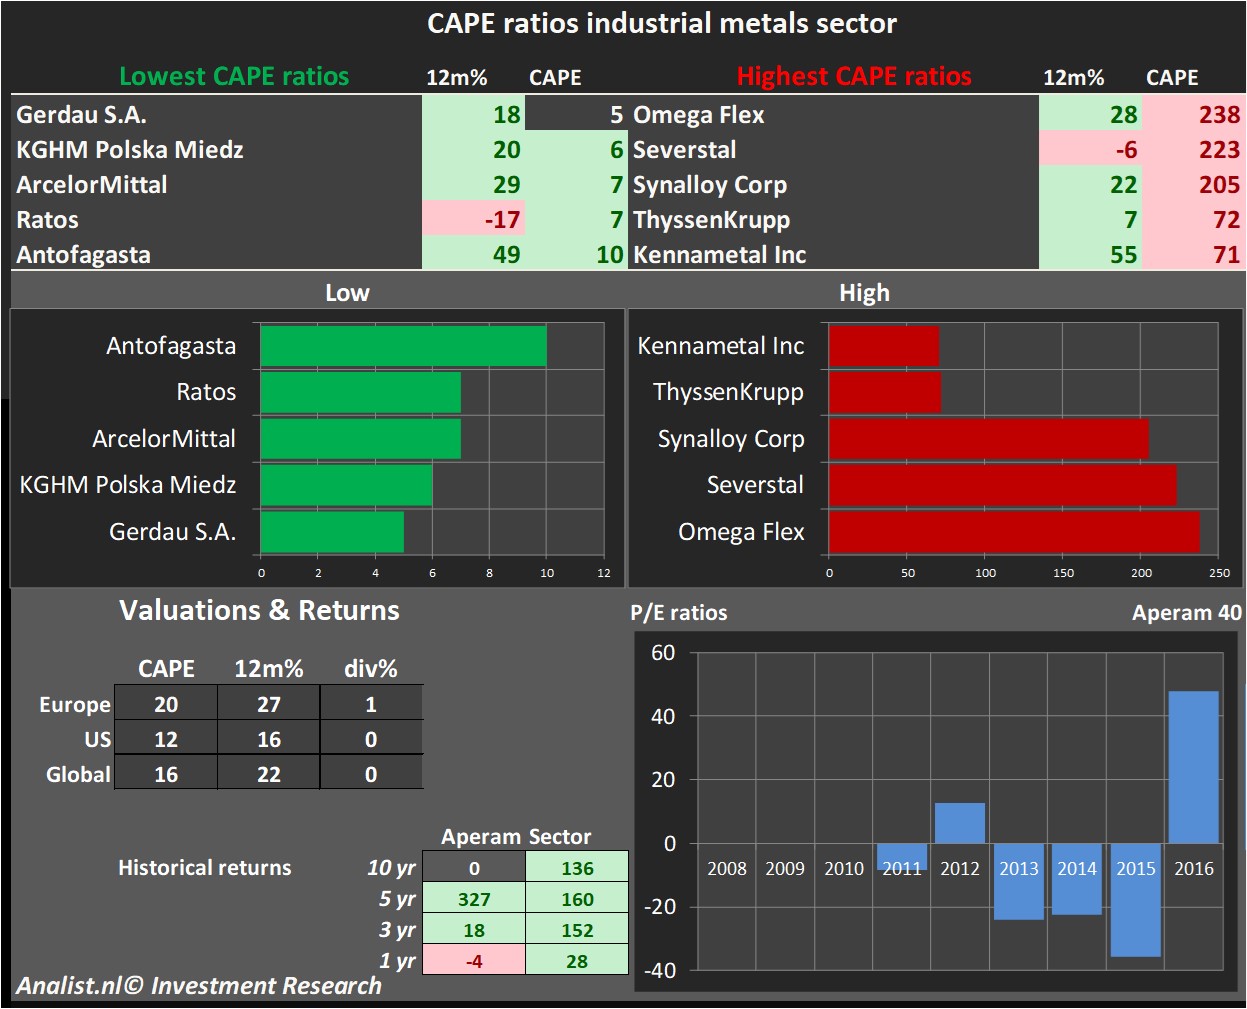The image size is (1247, 1009).
Task: Click the "High" chart title
Action: [864, 293]
